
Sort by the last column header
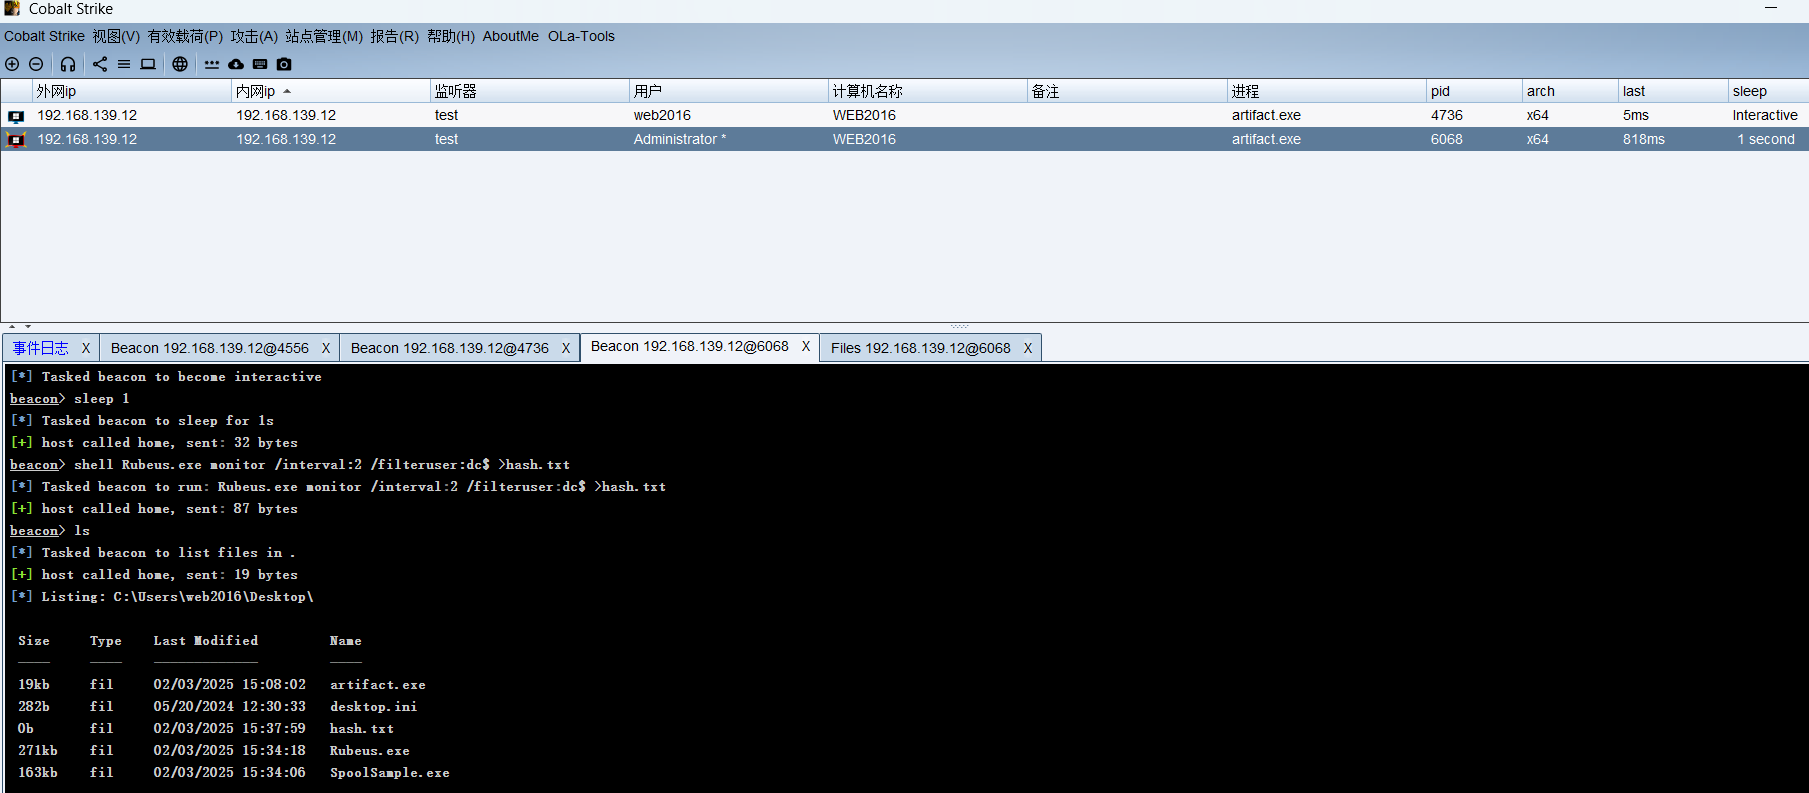tap(1673, 91)
